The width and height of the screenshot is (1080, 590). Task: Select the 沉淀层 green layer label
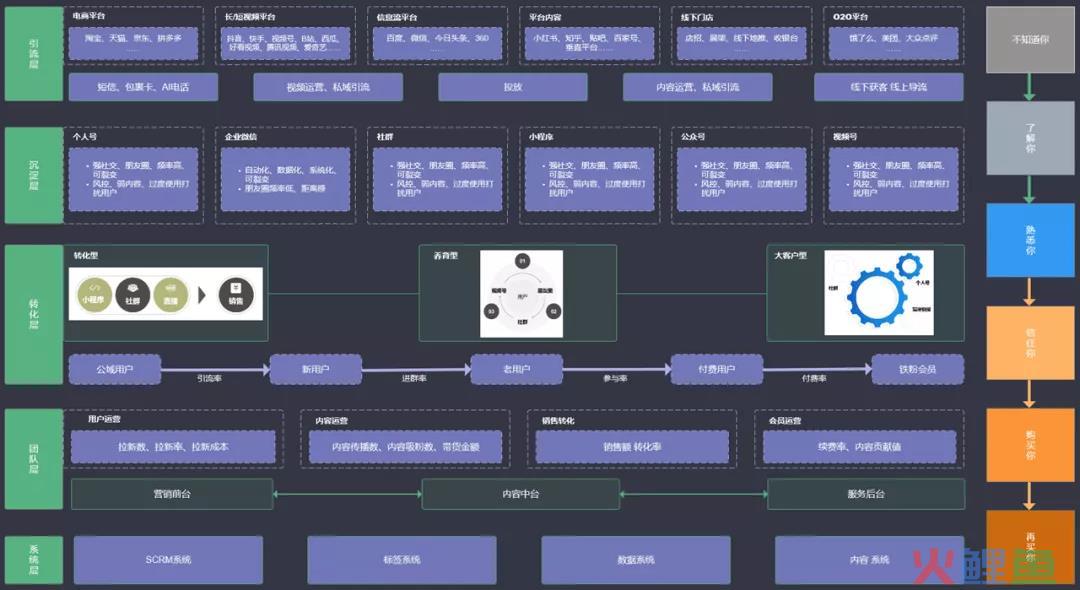coord(34,175)
